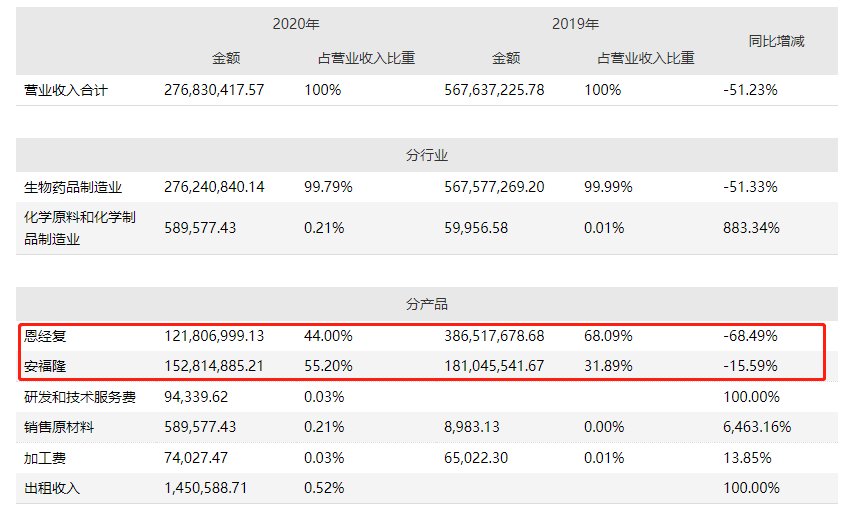Viewport: 847px width, 531px height.
Task: Click the 386,517,678.68 amount for 恩经复
Action: (494, 336)
